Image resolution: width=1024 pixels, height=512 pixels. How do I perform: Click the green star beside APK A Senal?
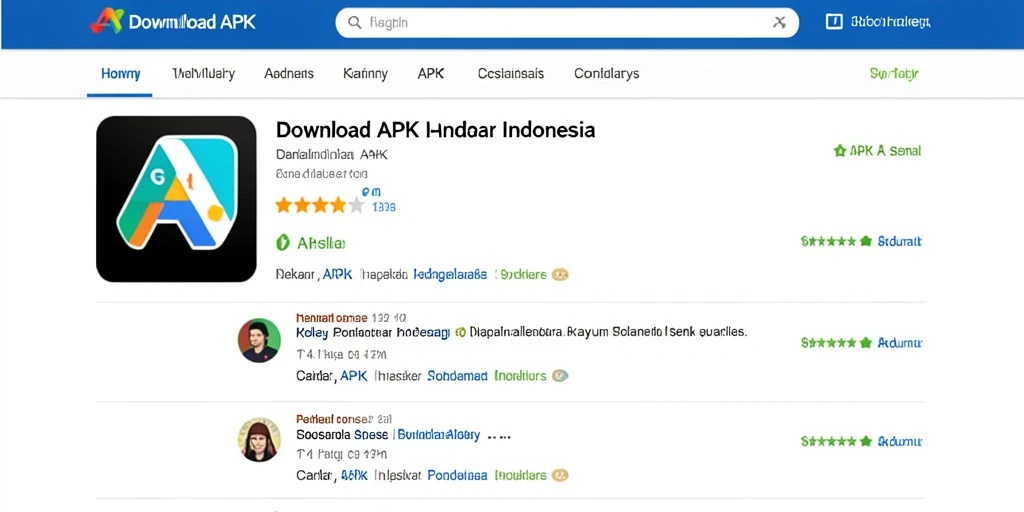(840, 151)
